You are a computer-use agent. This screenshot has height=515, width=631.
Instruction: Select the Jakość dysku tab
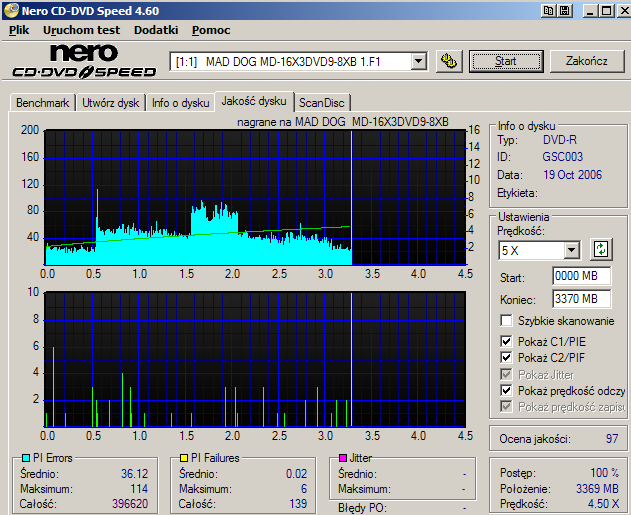pyautogui.click(x=254, y=101)
